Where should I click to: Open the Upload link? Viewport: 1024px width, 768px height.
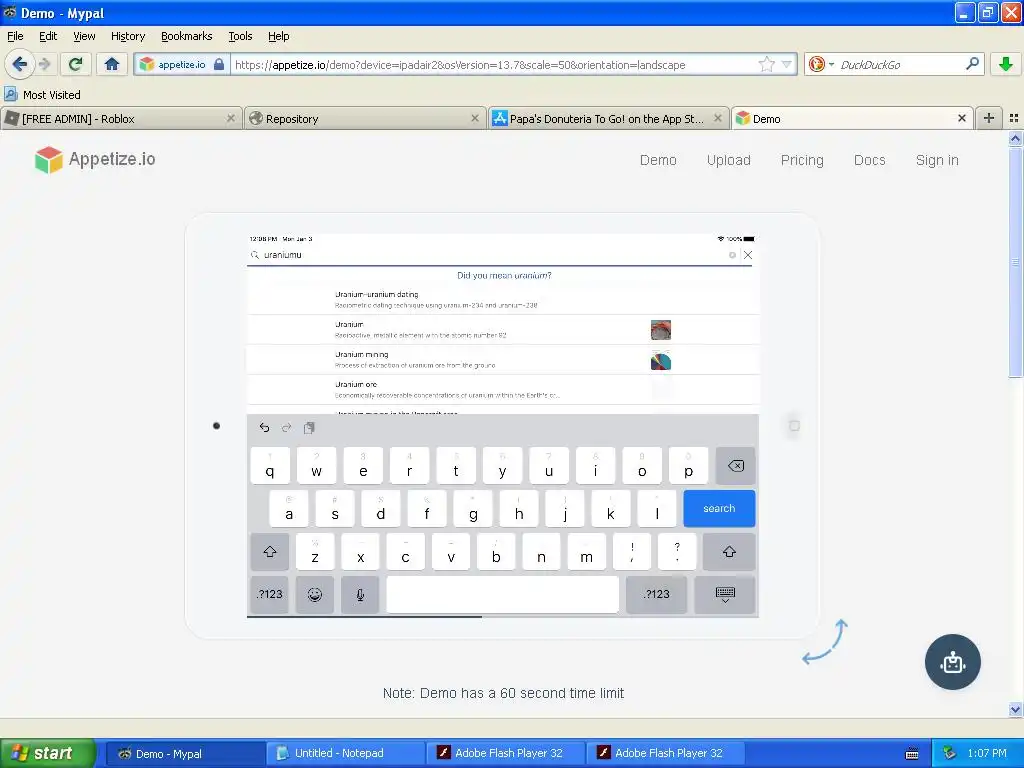point(728,160)
